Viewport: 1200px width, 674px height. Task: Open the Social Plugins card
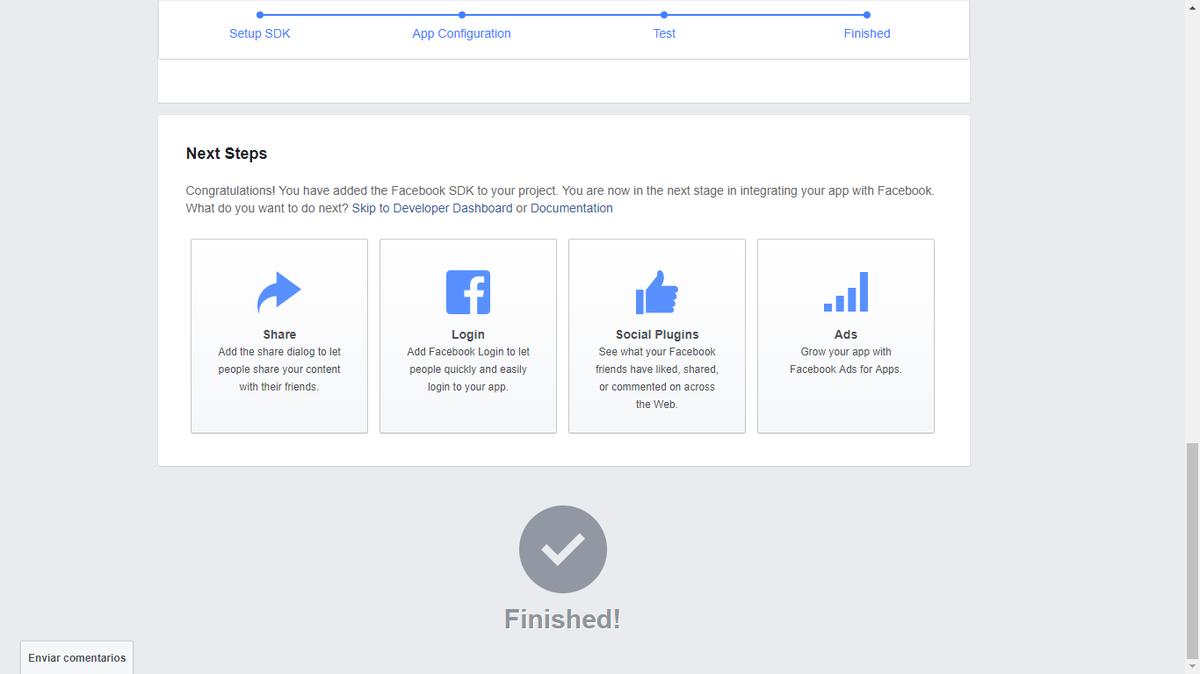656,335
